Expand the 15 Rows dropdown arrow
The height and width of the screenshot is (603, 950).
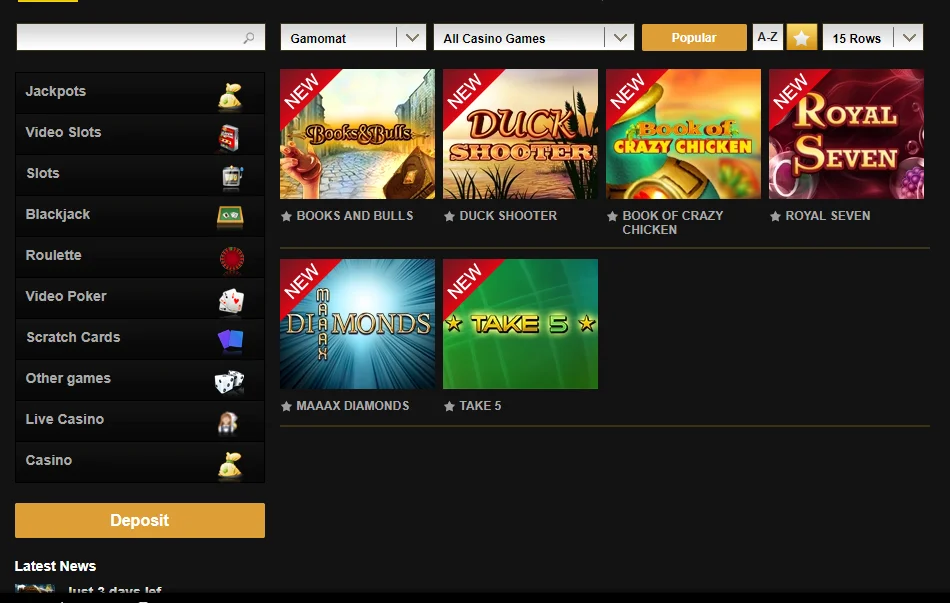click(909, 38)
